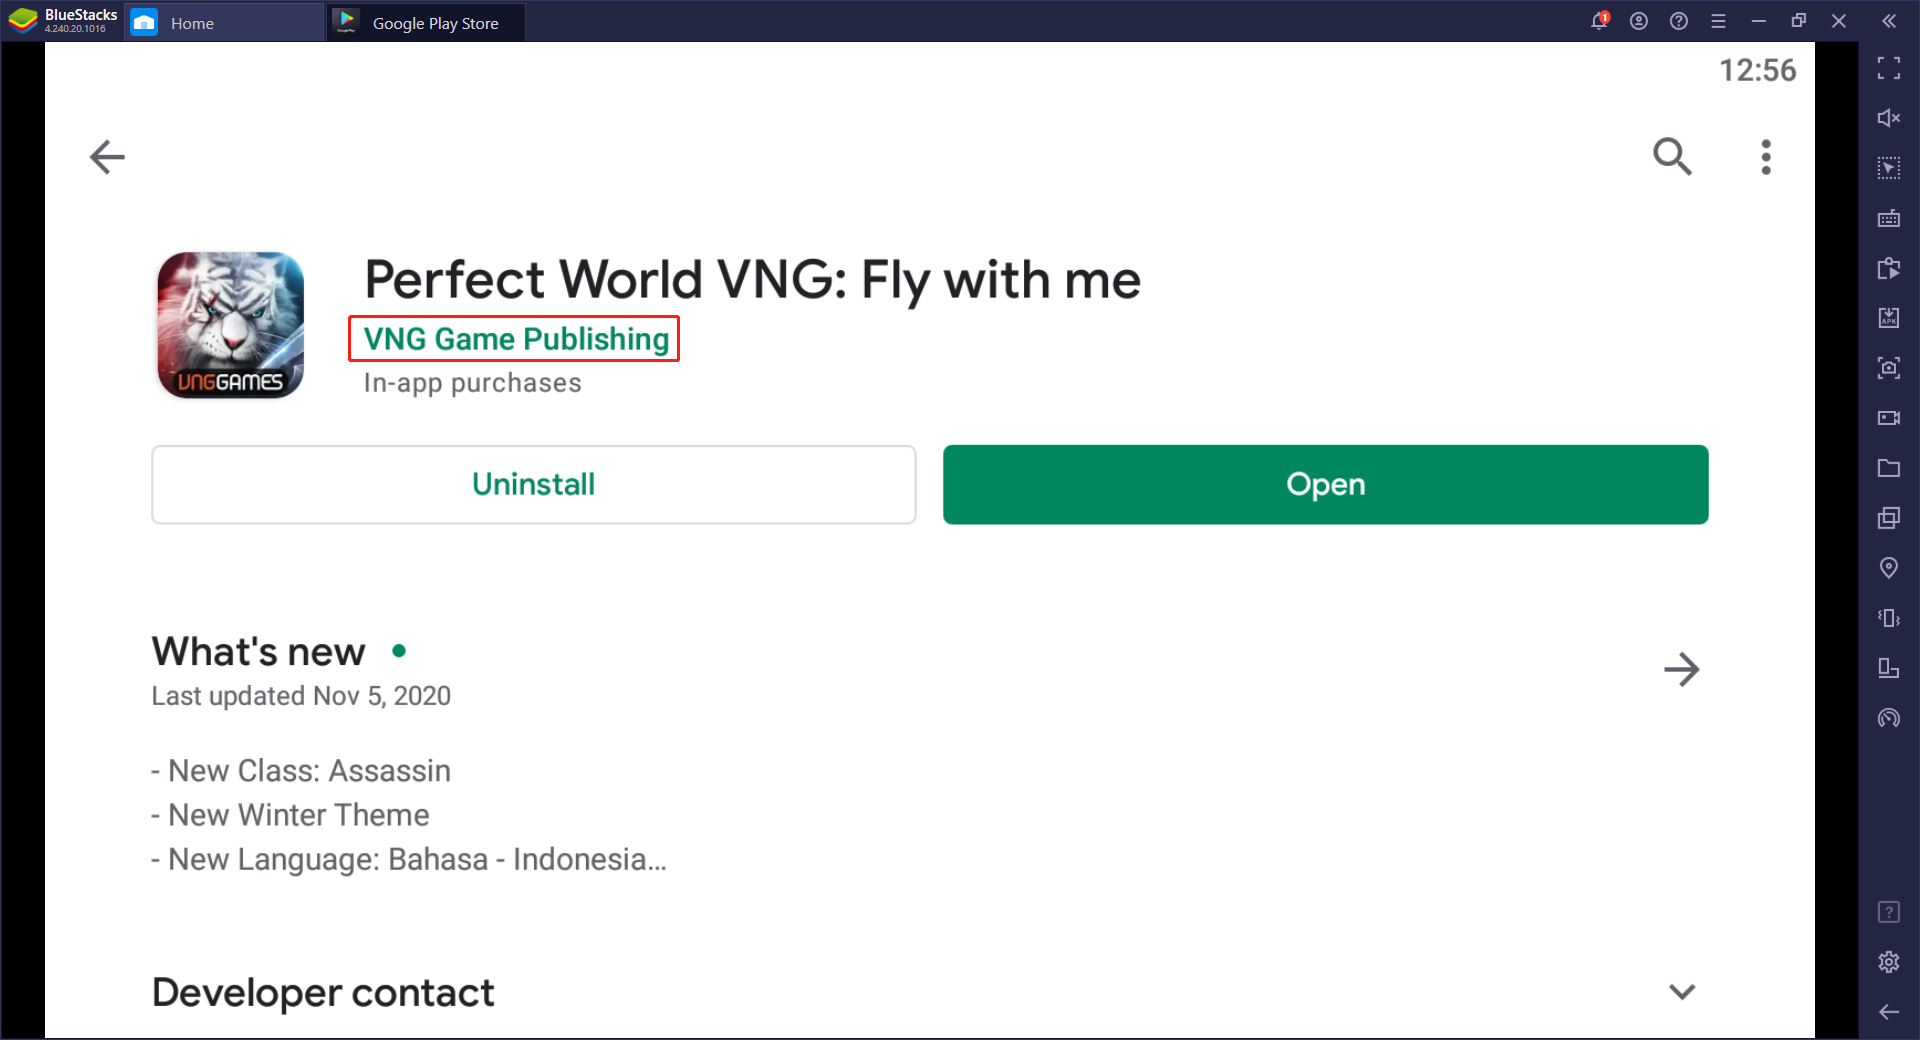Open BlueStacks help question icon
Viewport: 1920px width, 1040px height.
pyautogui.click(x=1679, y=21)
